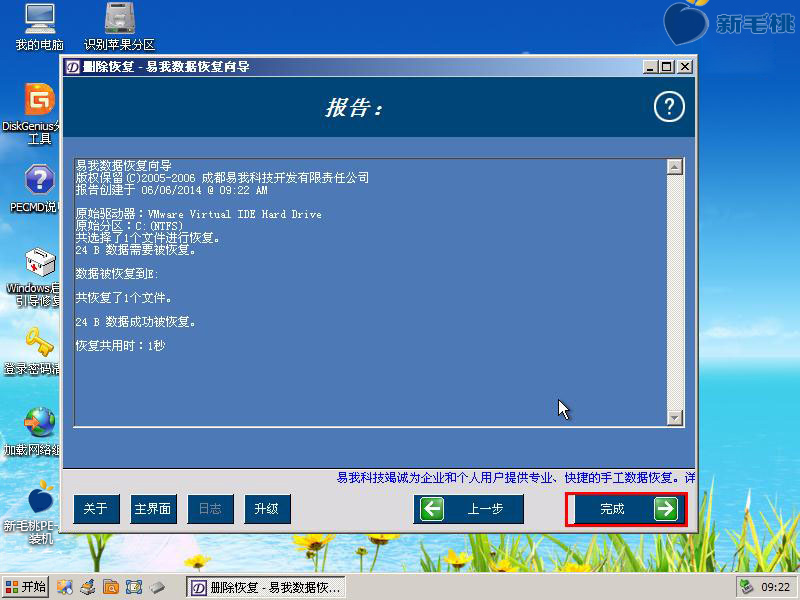The height and width of the screenshot is (600, 800).
Task: Click report line 24 B 数据成功被恢复
Action: [x=136, y=321]
